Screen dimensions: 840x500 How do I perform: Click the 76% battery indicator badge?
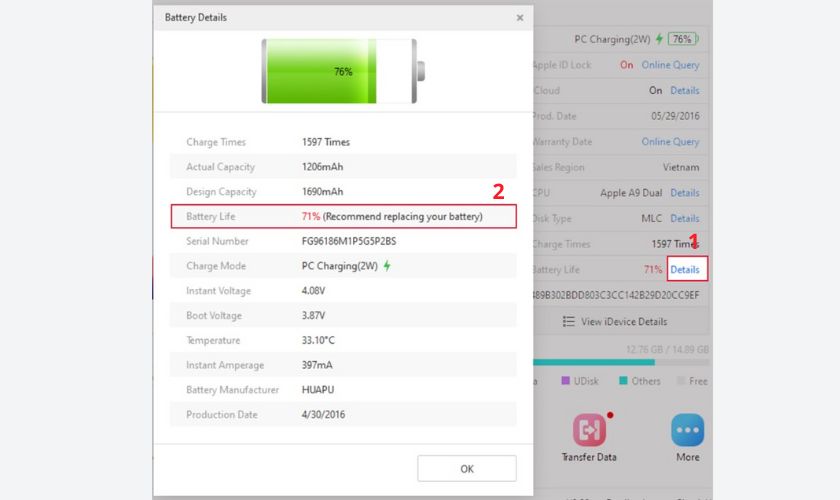pos(683,39)
